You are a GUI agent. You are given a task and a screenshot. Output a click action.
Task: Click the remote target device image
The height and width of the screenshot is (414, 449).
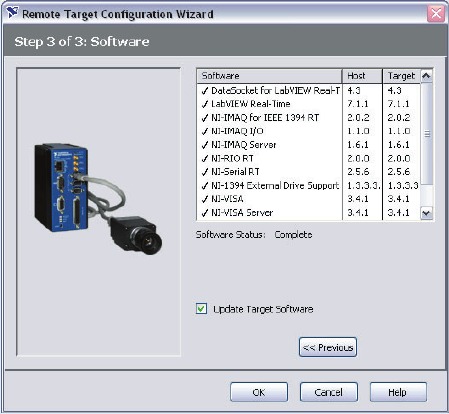click(98, 199)
